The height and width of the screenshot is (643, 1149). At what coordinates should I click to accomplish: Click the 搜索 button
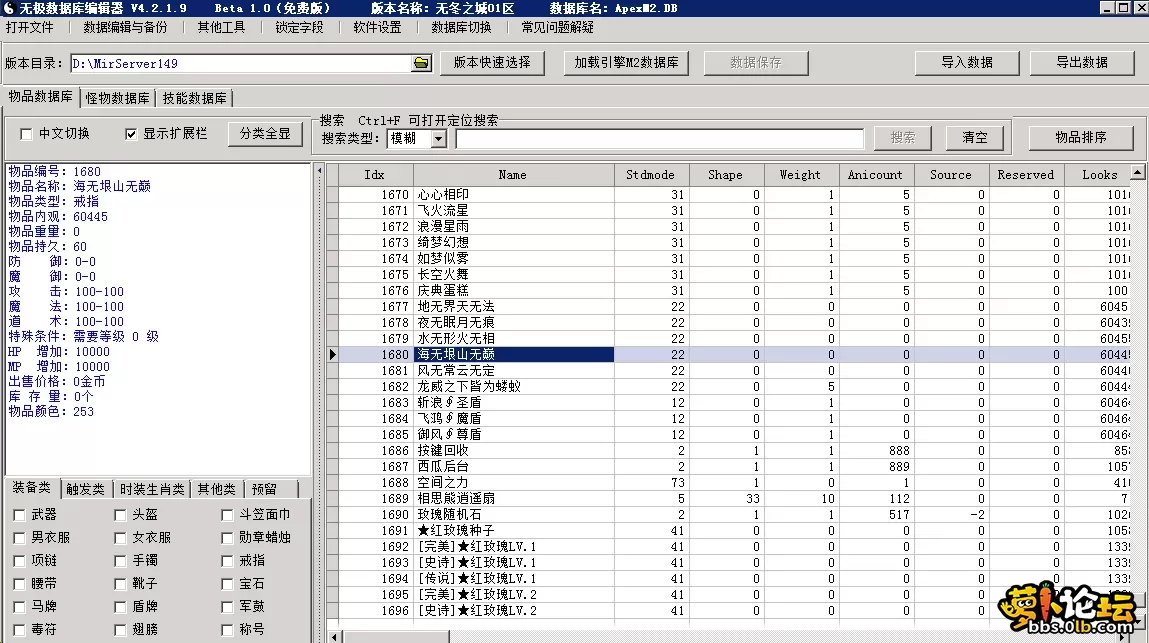click(903, 138)
